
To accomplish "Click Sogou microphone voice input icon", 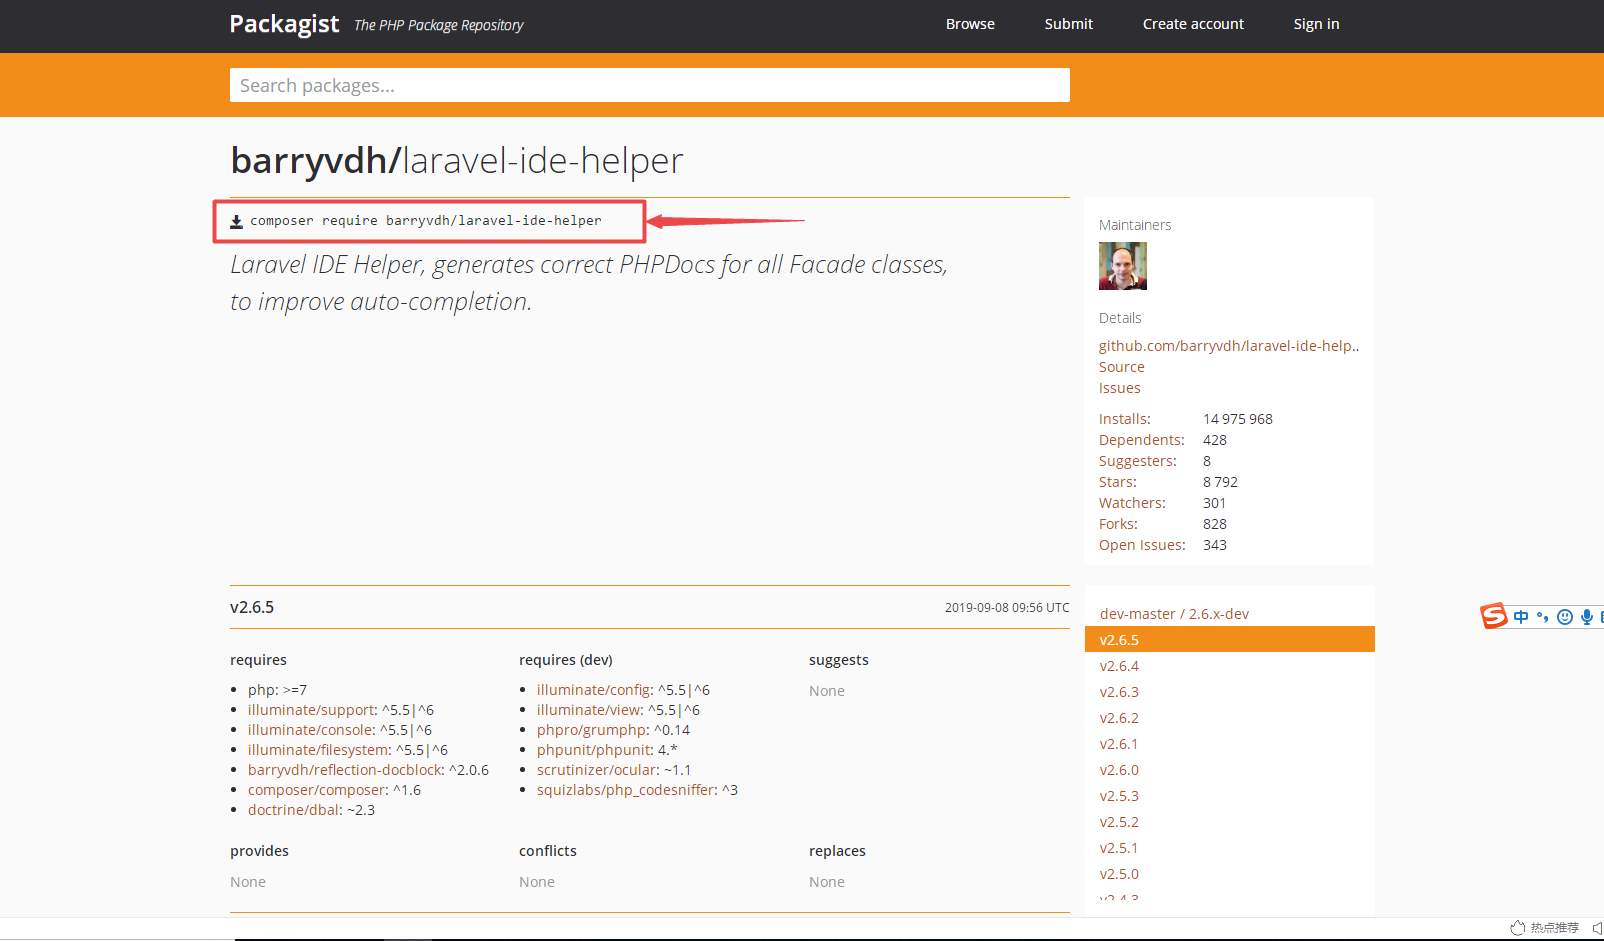I will [1587, 617].
